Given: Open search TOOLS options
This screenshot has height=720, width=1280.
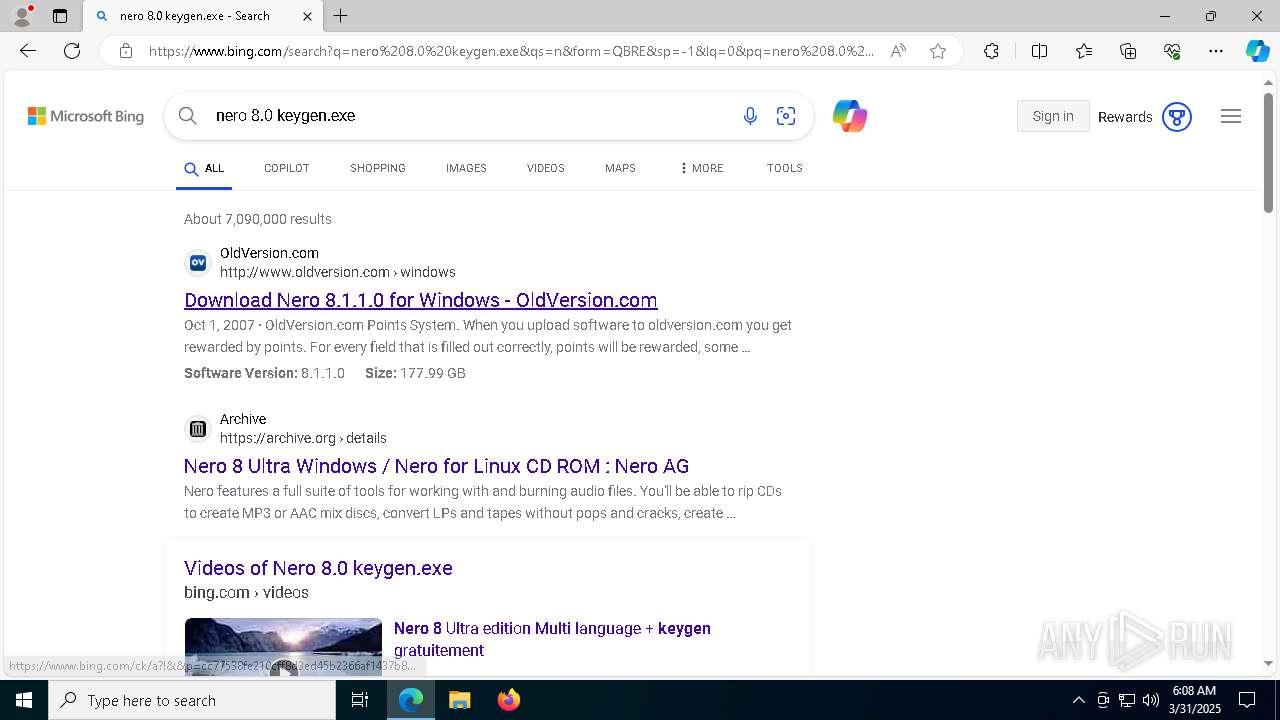Looking at the screenshot, I should (x=785, y=168).
